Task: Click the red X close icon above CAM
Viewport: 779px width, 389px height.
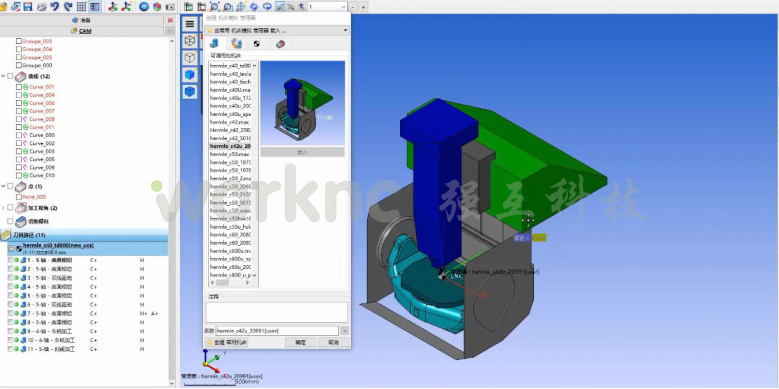Action: click(x=170, y=20)
